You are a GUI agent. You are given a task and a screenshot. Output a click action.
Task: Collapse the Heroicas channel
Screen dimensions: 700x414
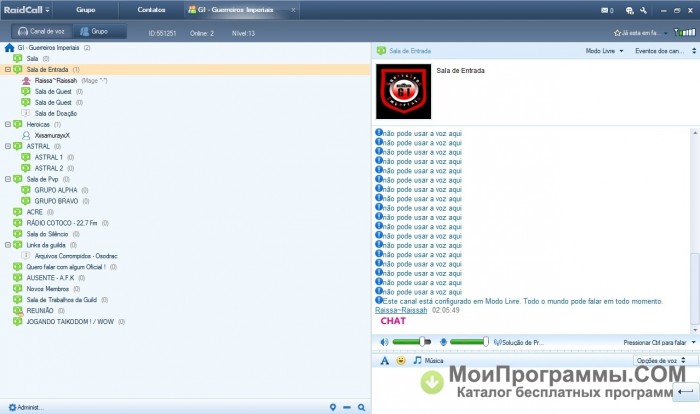(8, 124)
